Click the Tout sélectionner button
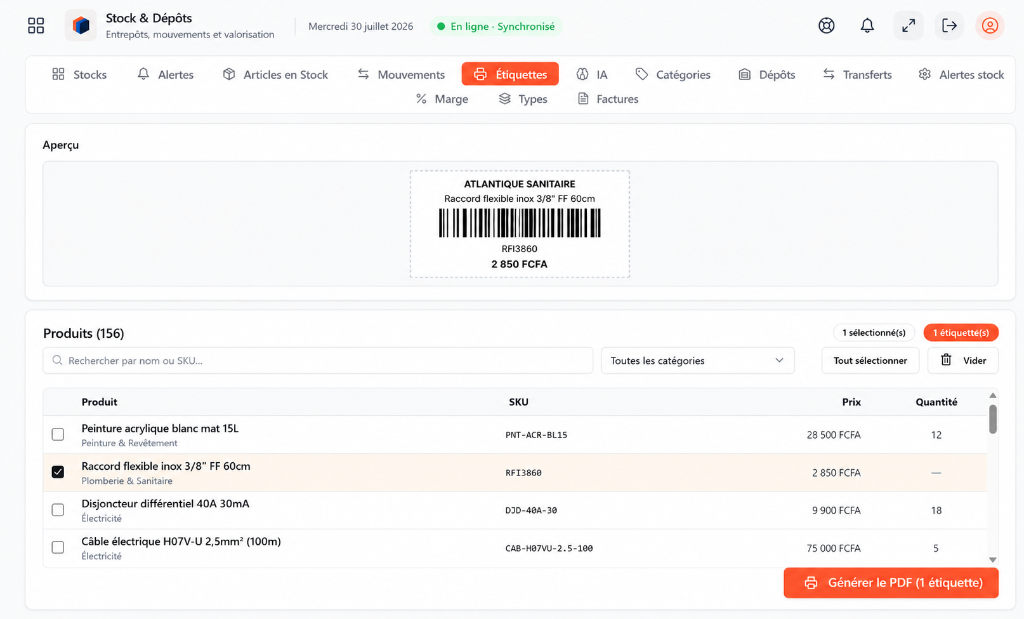1024x619 pixels. coord(870,360)
